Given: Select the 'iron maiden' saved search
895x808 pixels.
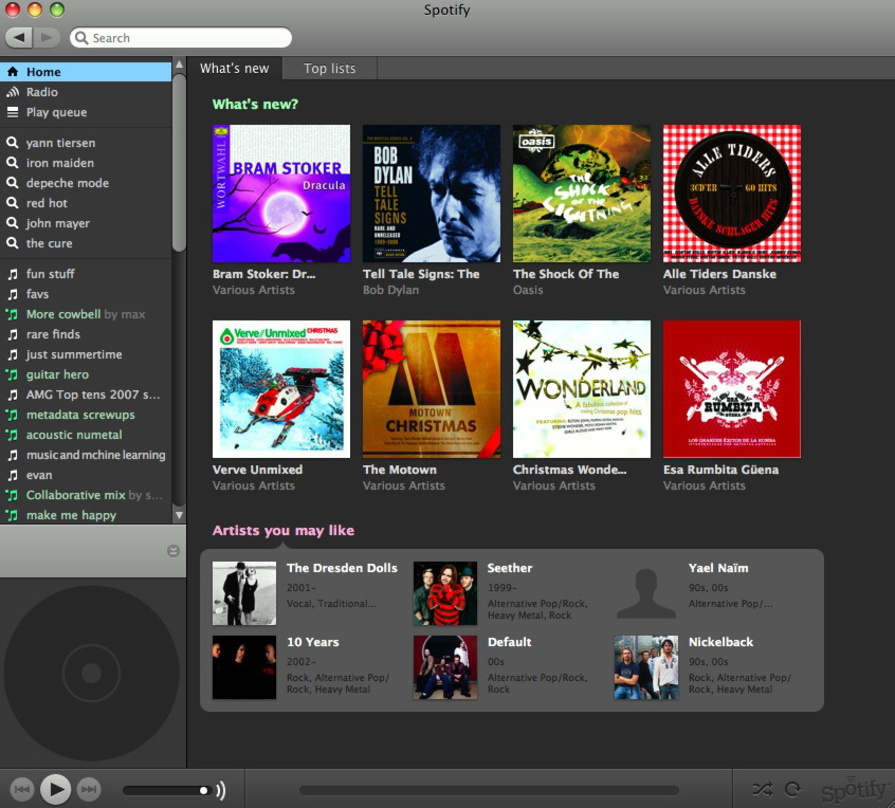Looking at the screenshot, I should click(x=86, y=163).
